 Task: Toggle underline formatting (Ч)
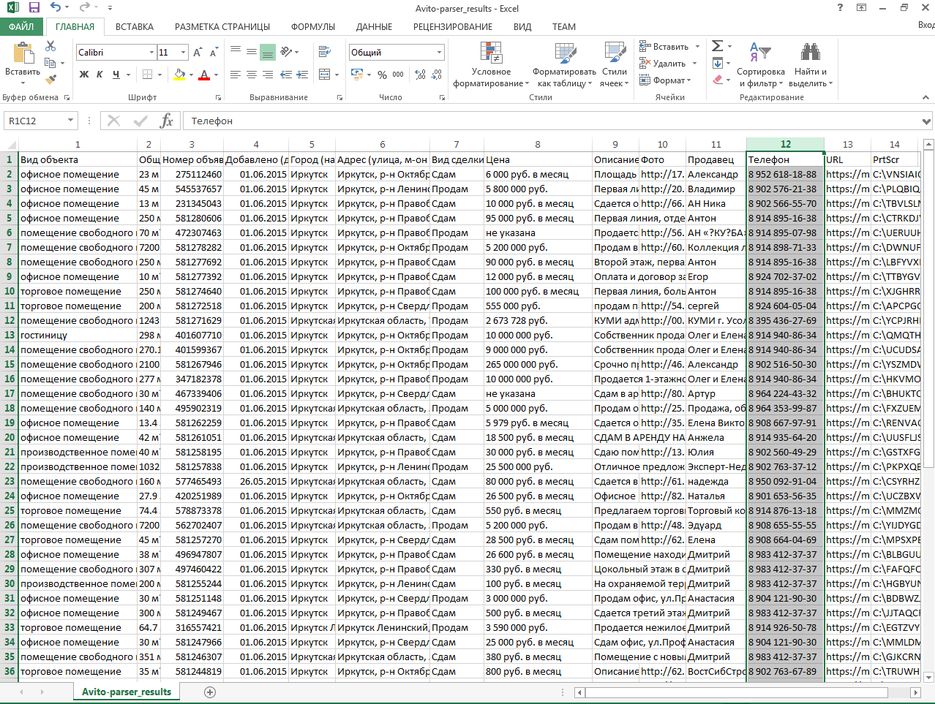point(115,73)
